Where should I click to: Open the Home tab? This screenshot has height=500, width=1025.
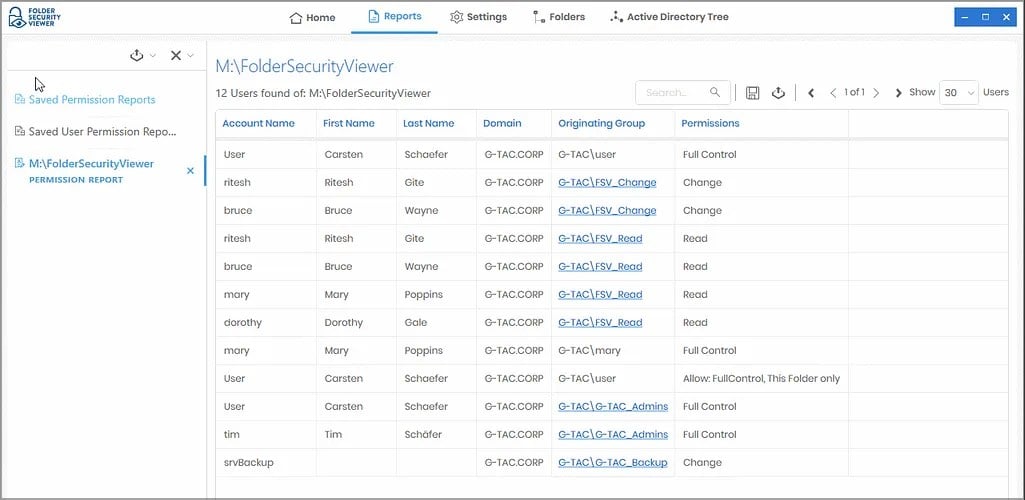click(x=312, y=18)
